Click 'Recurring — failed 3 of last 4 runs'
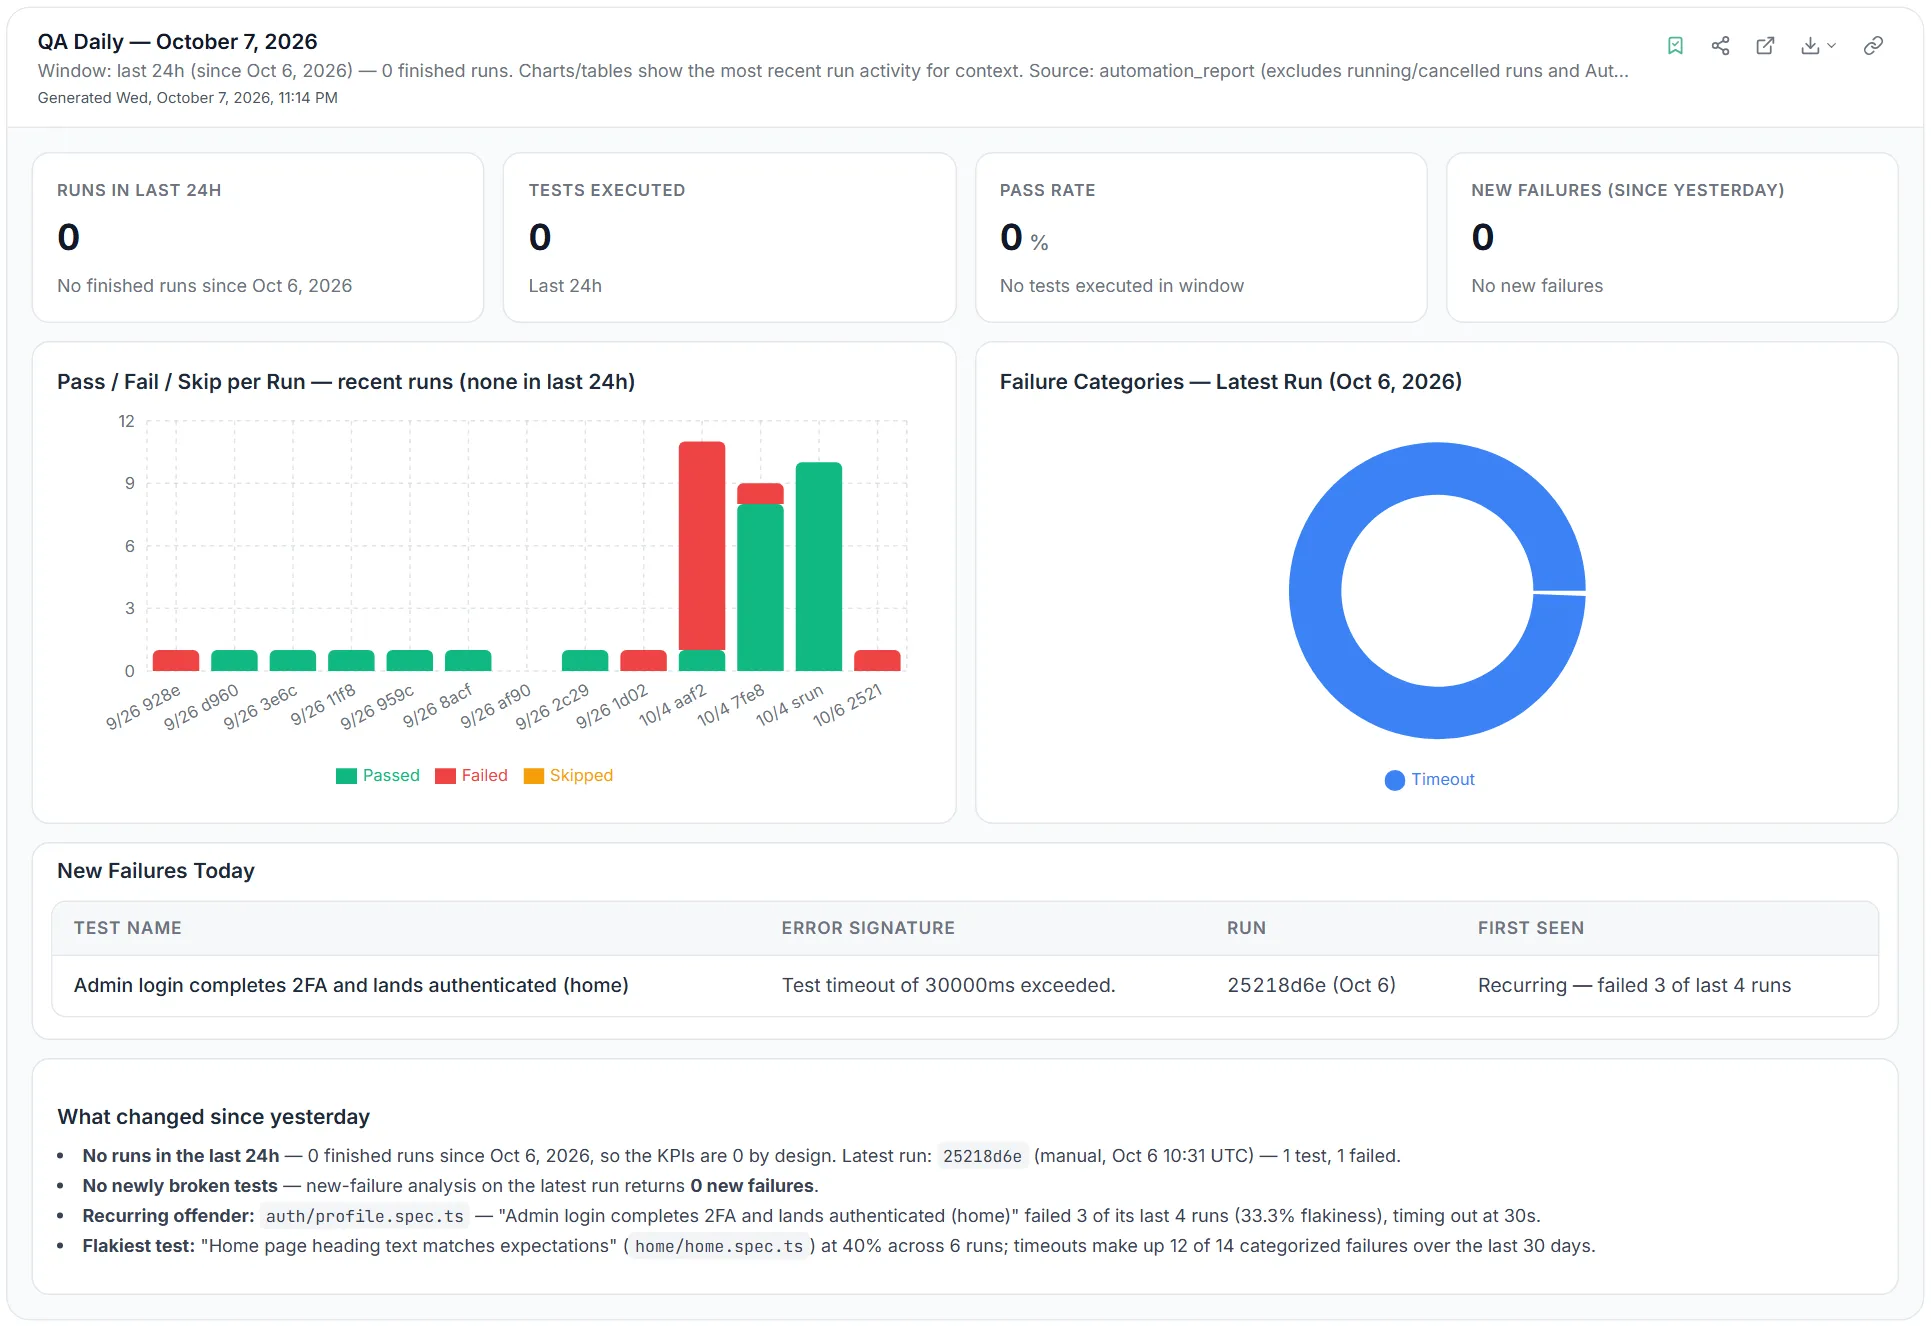Screen dimensions: 1931x1326 coord(1634,985)
